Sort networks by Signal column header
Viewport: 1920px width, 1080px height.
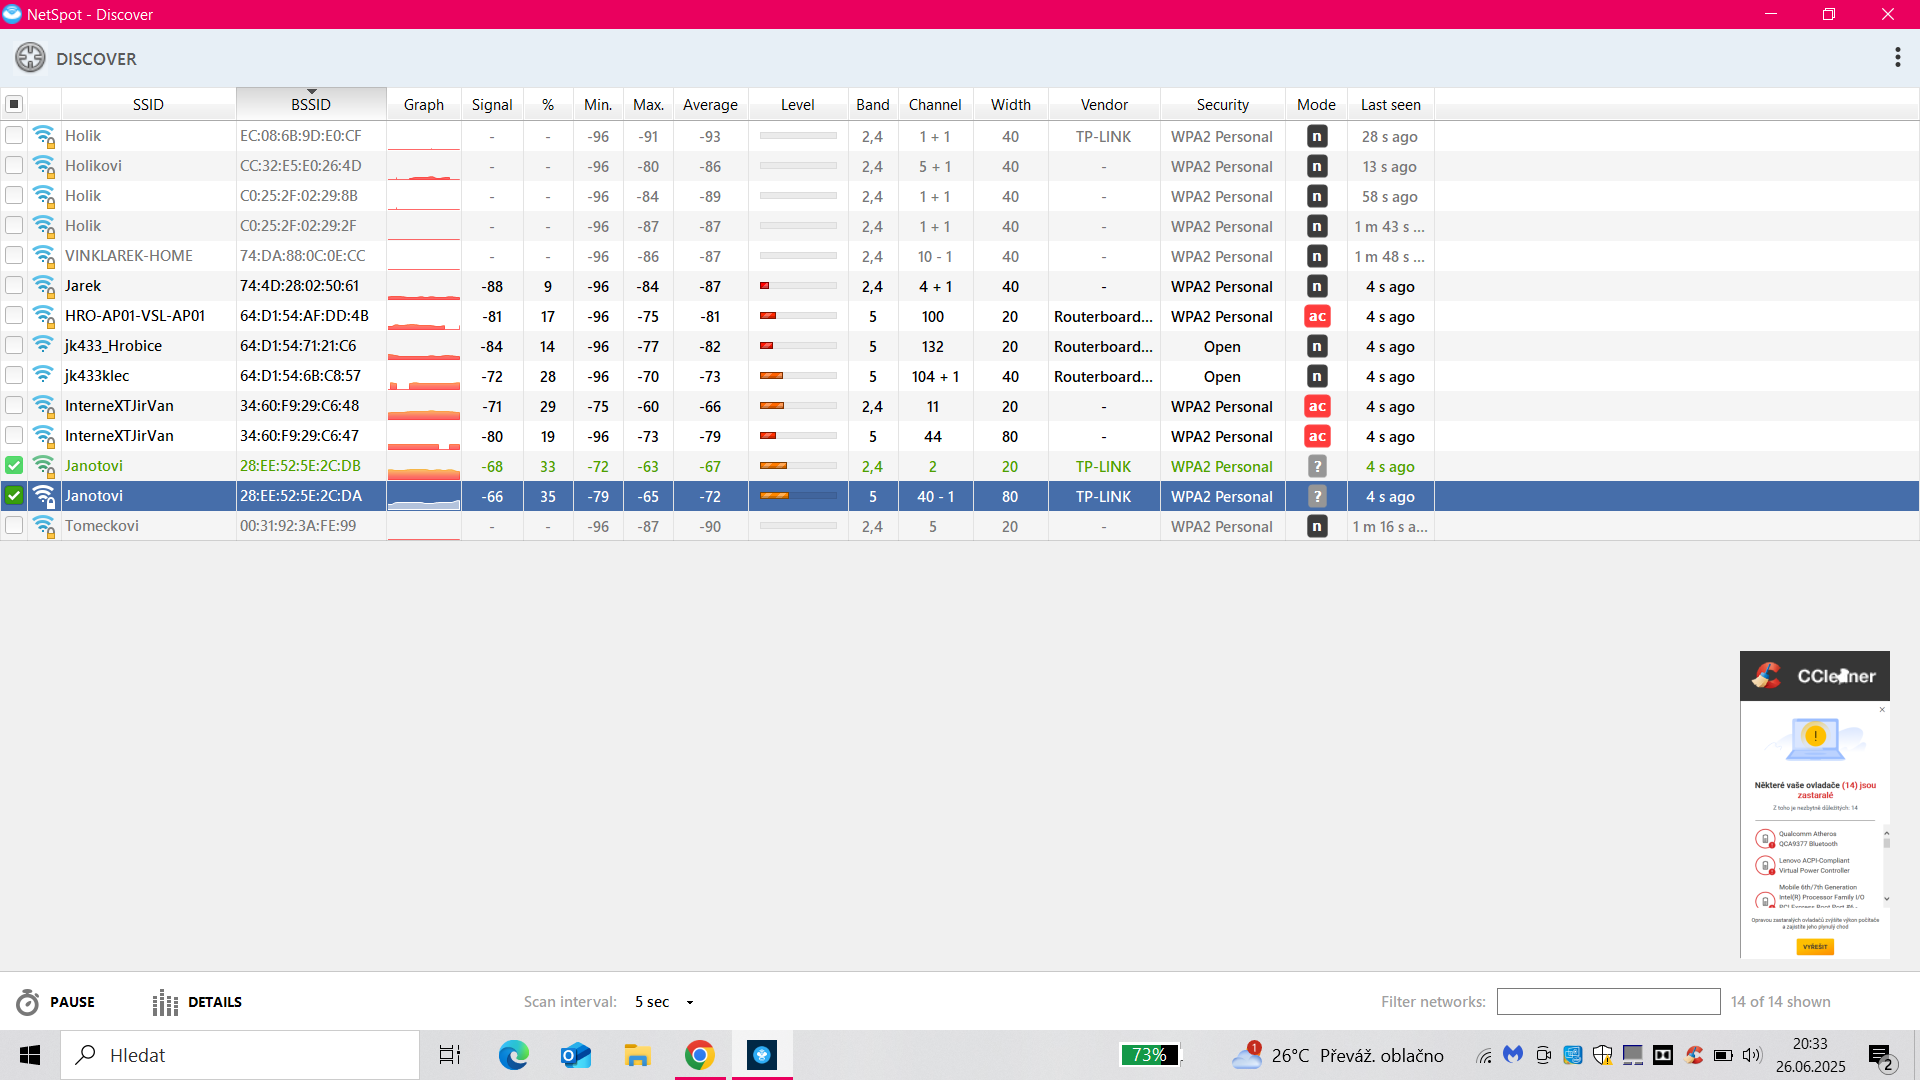click(491, 104)
